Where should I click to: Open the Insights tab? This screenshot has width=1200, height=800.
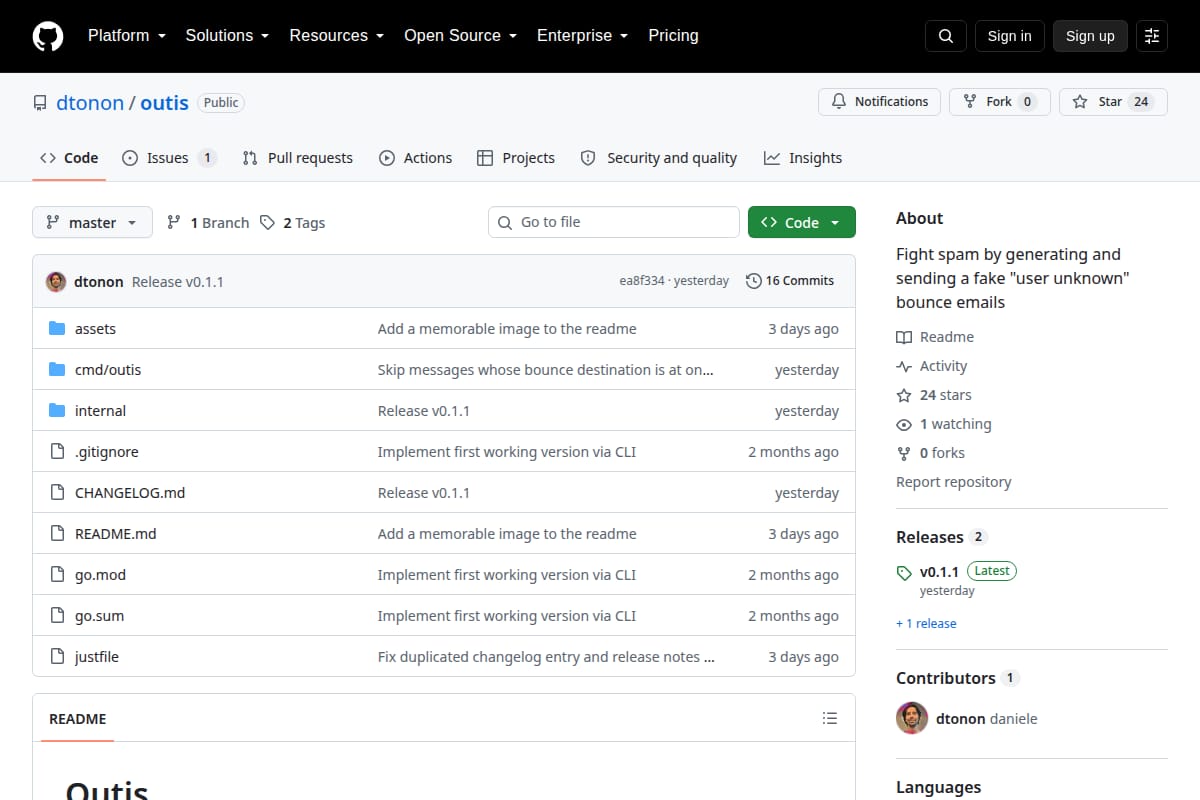pyautogui.click(x=803, y=158)
